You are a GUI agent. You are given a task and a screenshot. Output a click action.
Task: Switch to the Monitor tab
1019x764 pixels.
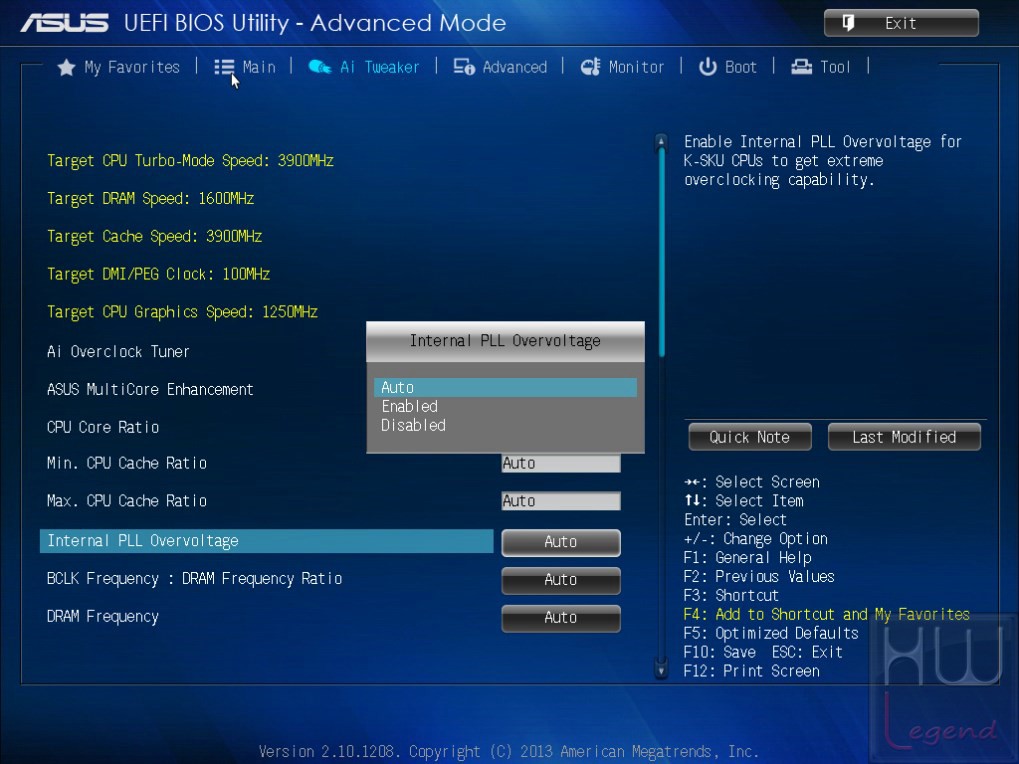click(x=636, y=67)
